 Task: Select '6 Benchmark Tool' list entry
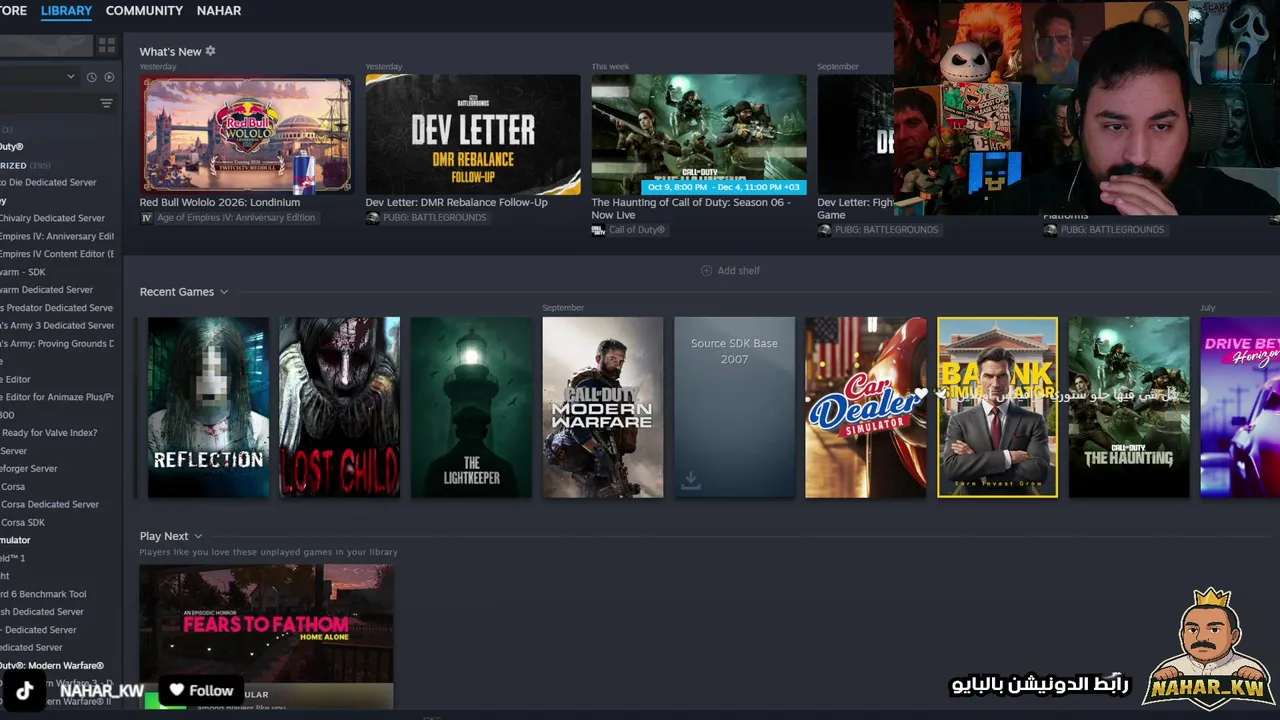click(43, 594)
